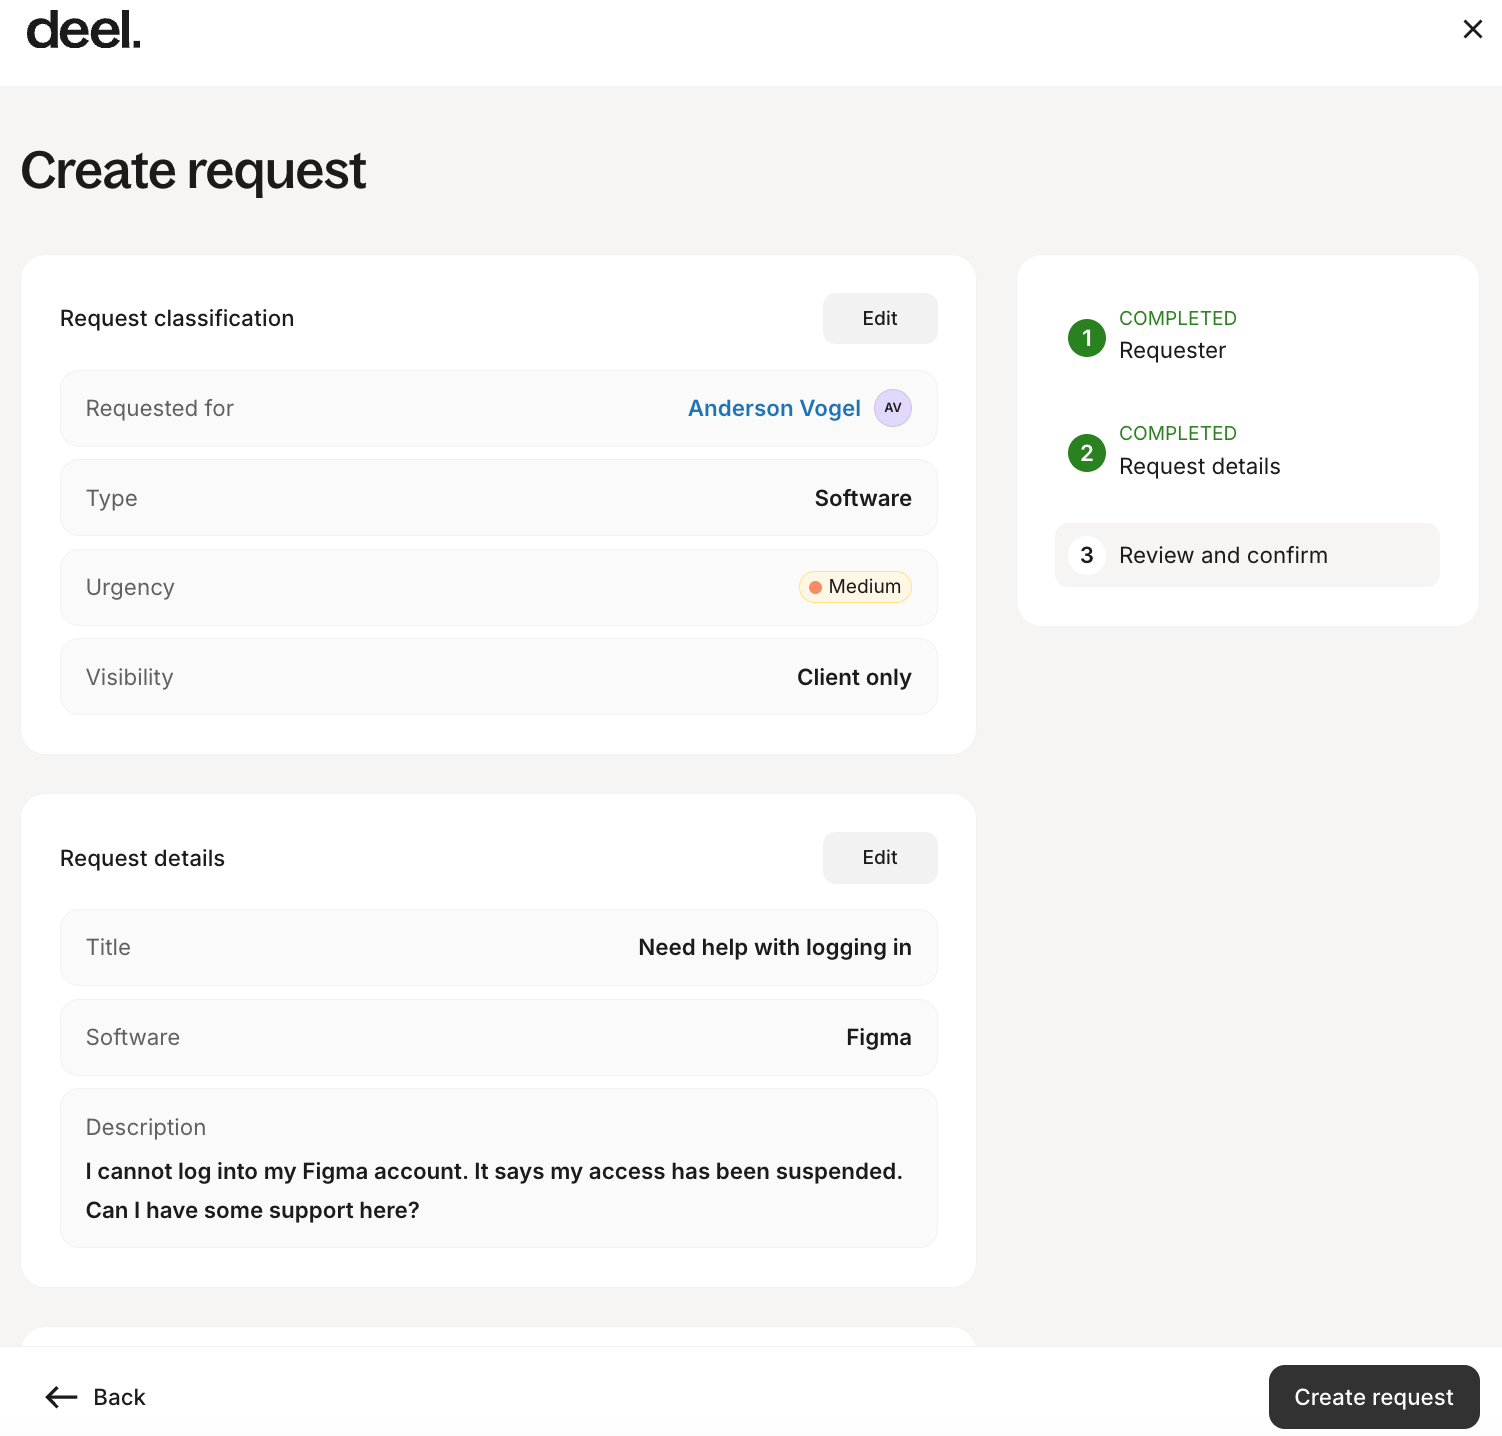The height and width of the screenshot is (1436, 1502).
Task: Click the green step 2 circle
Action: pos(1086,453)
